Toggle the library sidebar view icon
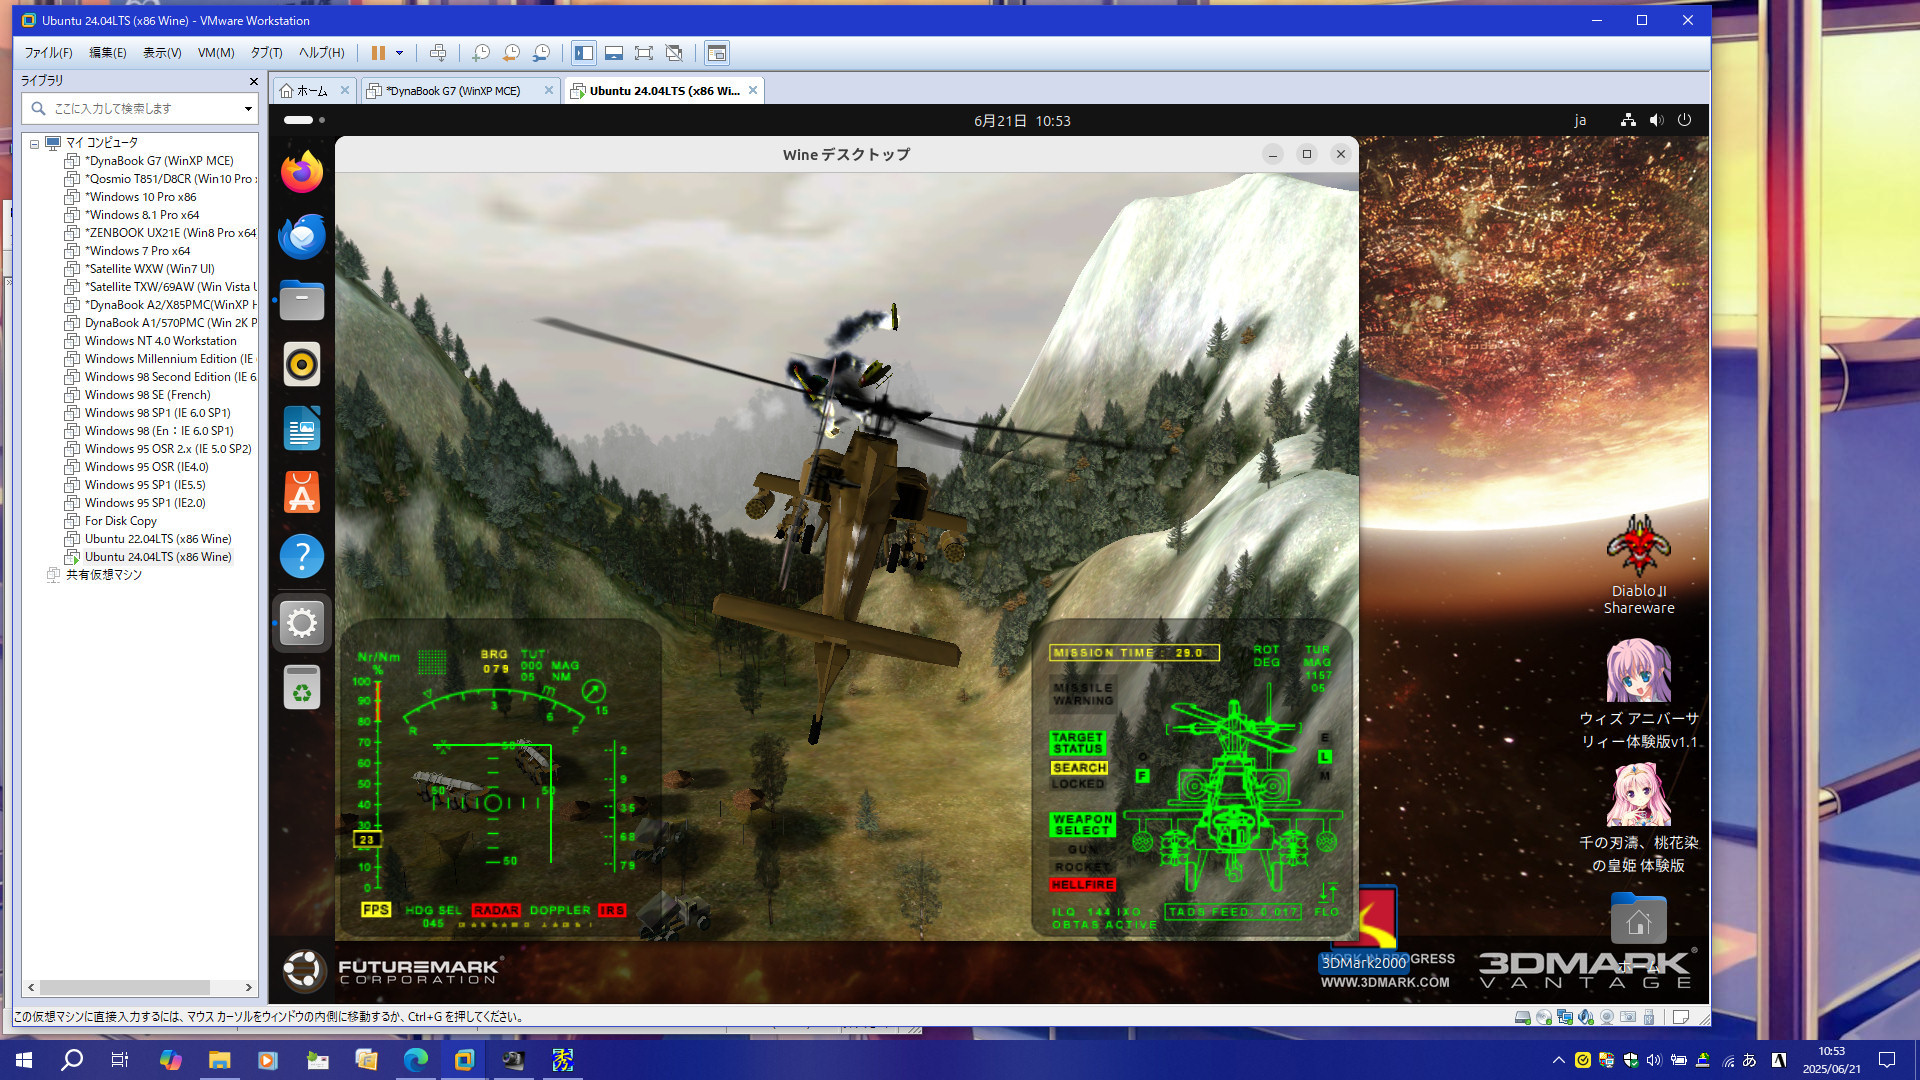The image size is (1920, 1080). tap(584, 53)
